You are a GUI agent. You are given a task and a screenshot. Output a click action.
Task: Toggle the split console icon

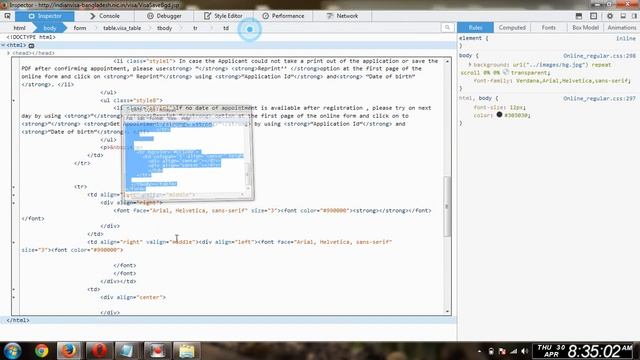[579, 16]
